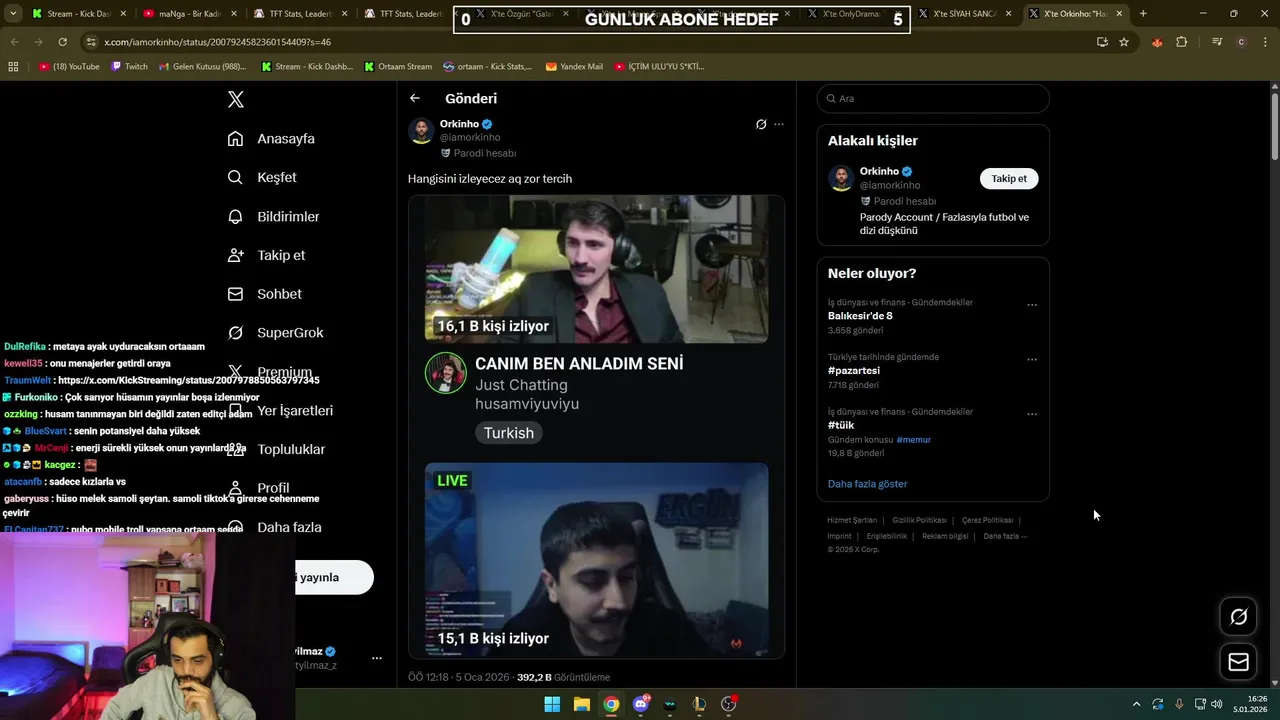Open Sohbet messages

pos(264,294)
